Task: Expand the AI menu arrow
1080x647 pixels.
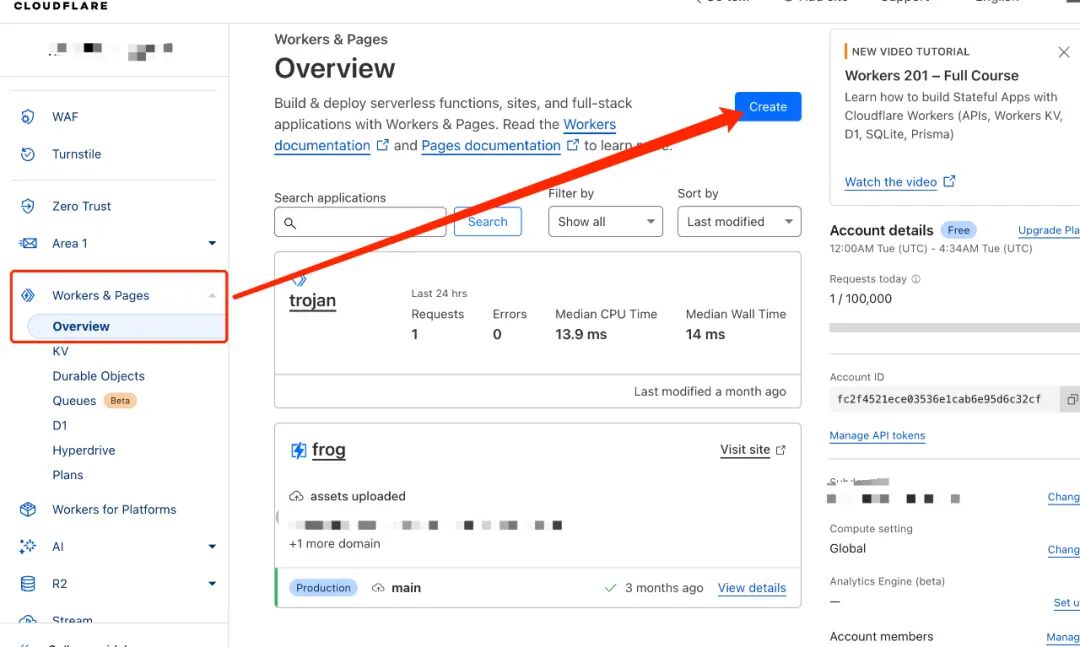Action: point(212,546)
